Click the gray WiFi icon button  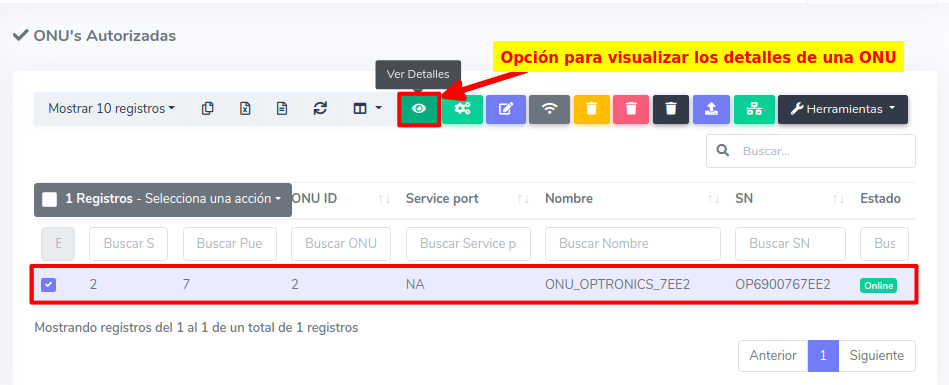549,109
